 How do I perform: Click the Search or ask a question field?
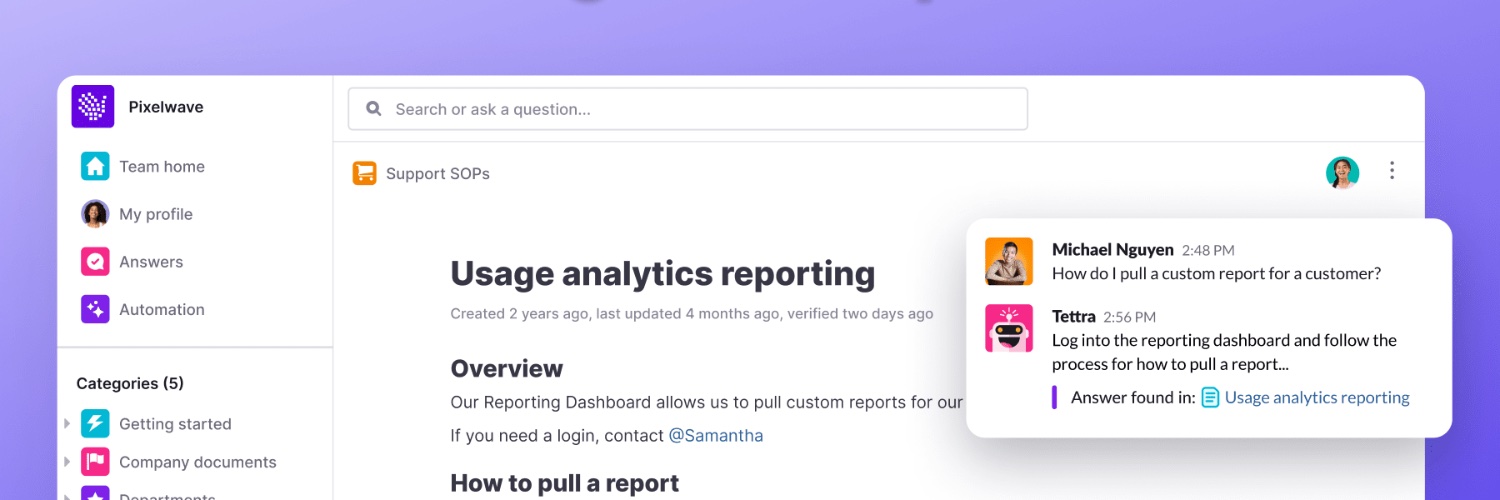click(x=688, y=109)
